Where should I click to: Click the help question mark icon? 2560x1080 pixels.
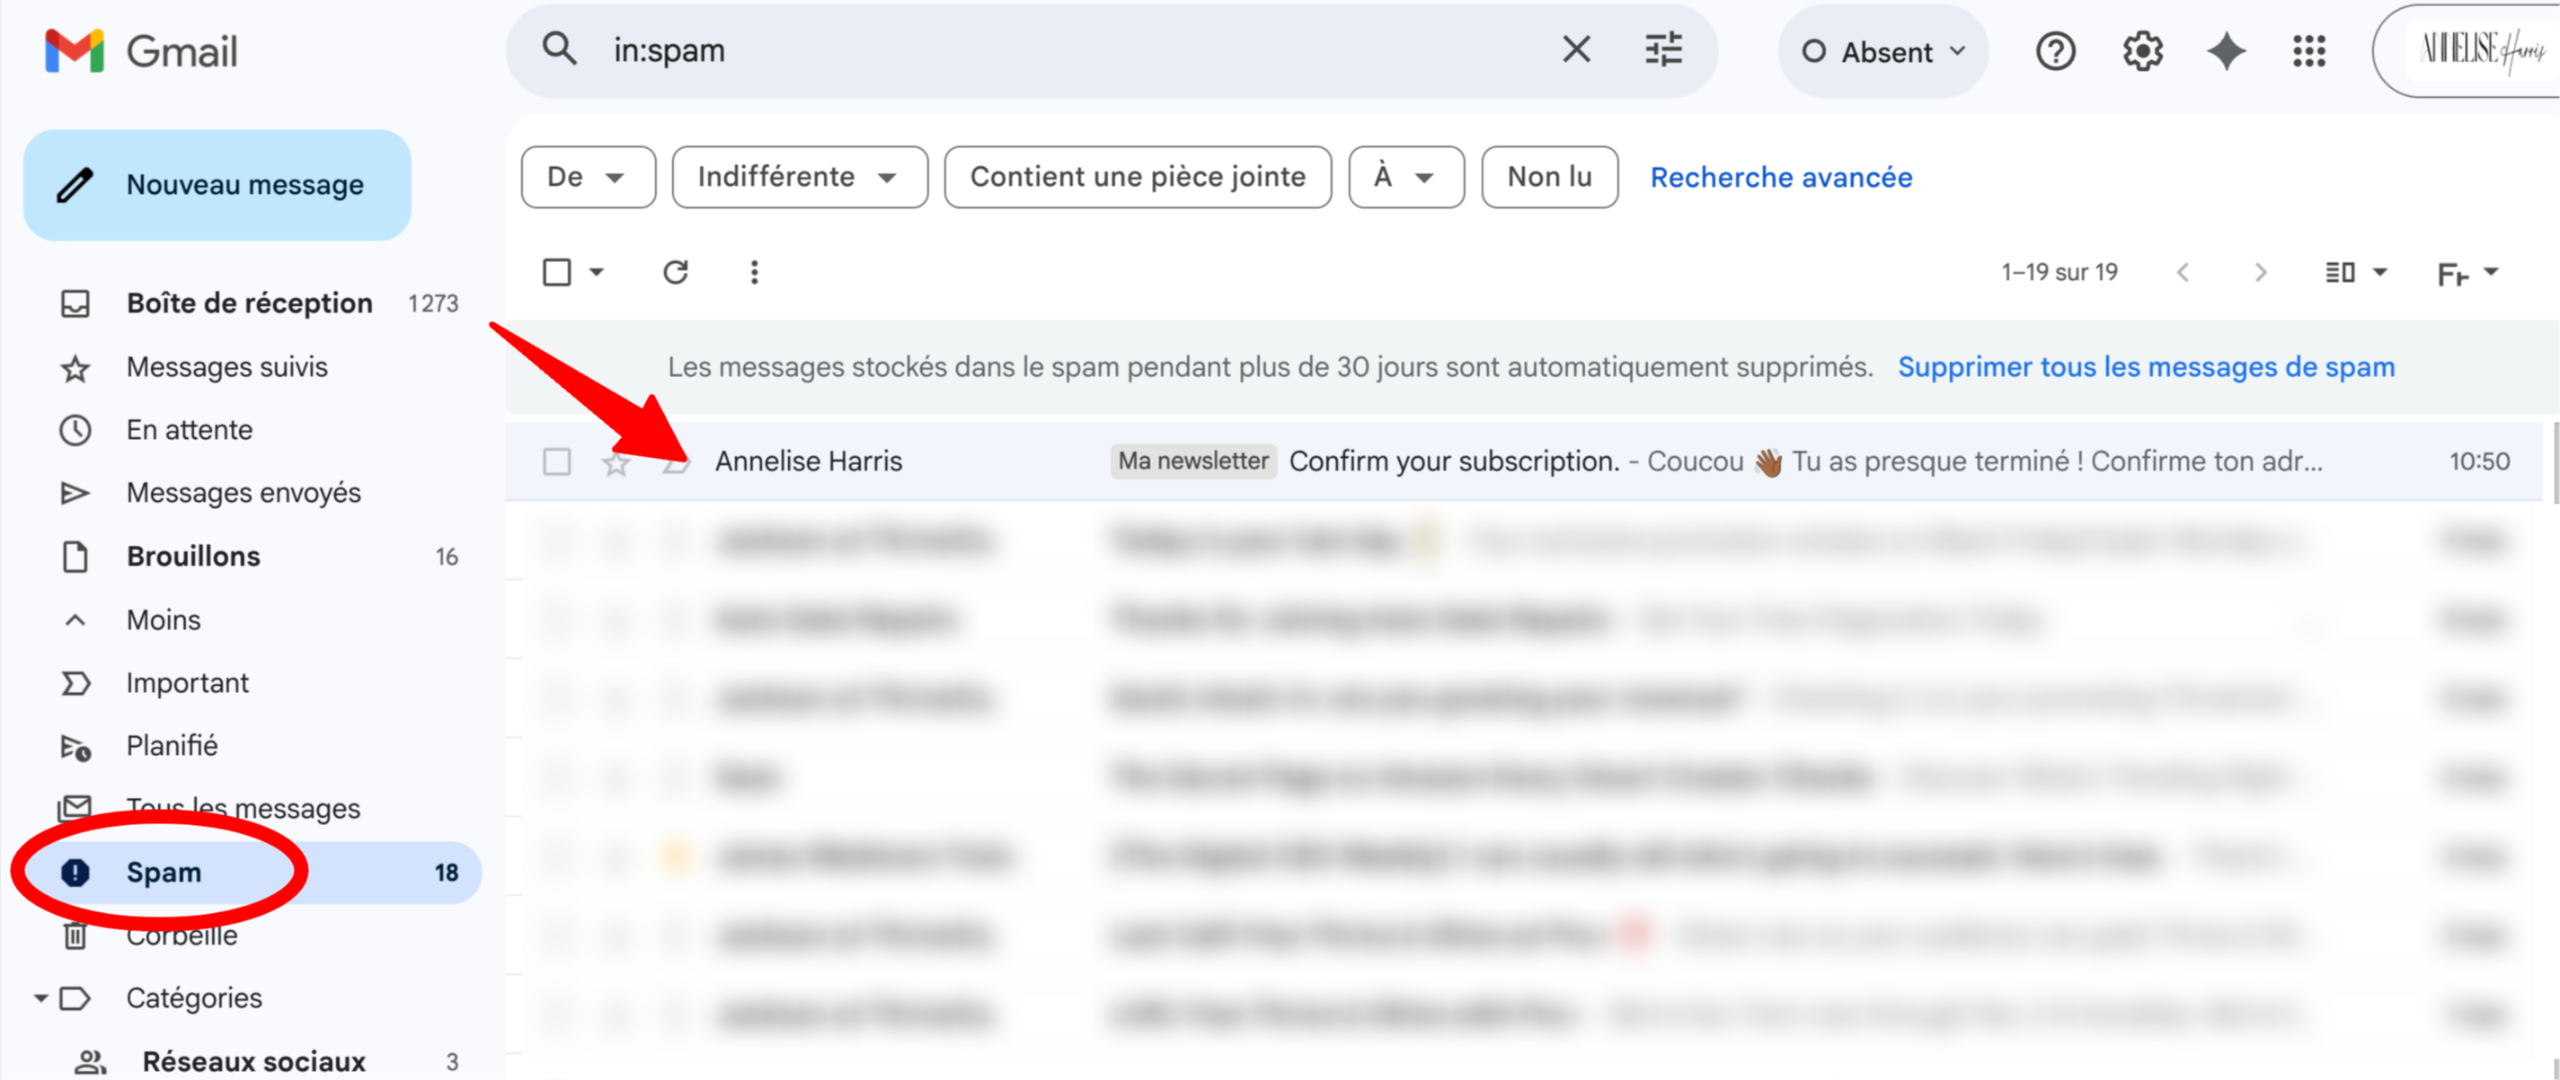pos(2055,51)
